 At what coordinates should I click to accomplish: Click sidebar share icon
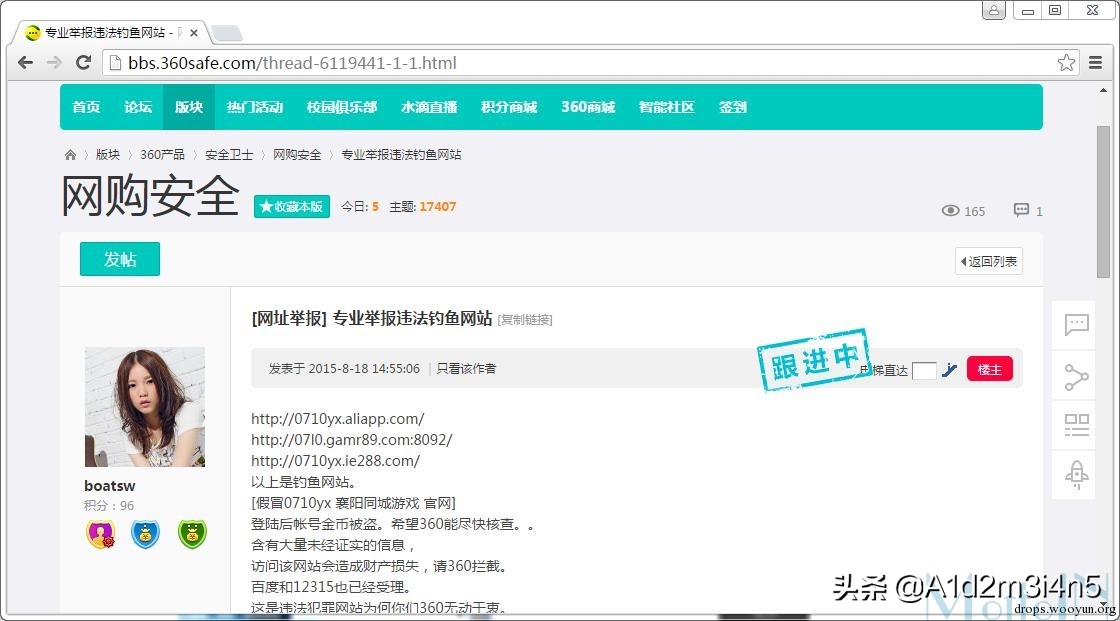pyautogui.click(x=1076, y=377)
